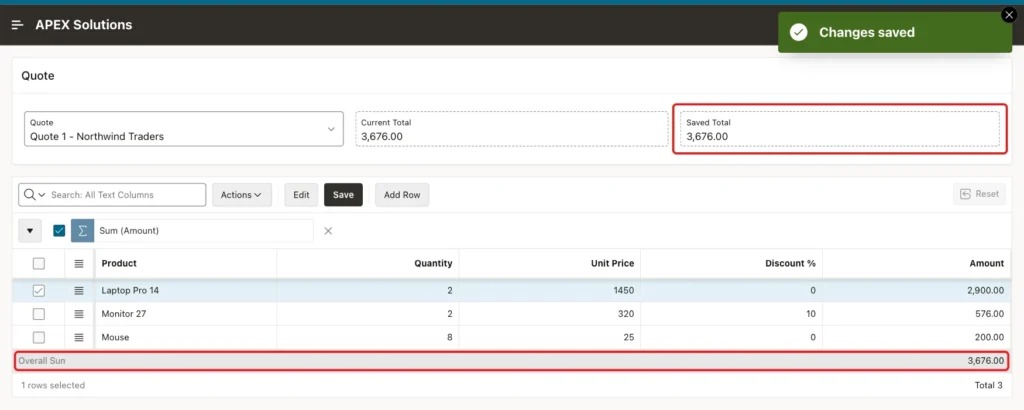Deselect the Laptop Pro 14 row checkbox
Image resolution: width=1024 pixels, height=410 pixels.
[x=39, y=291]
